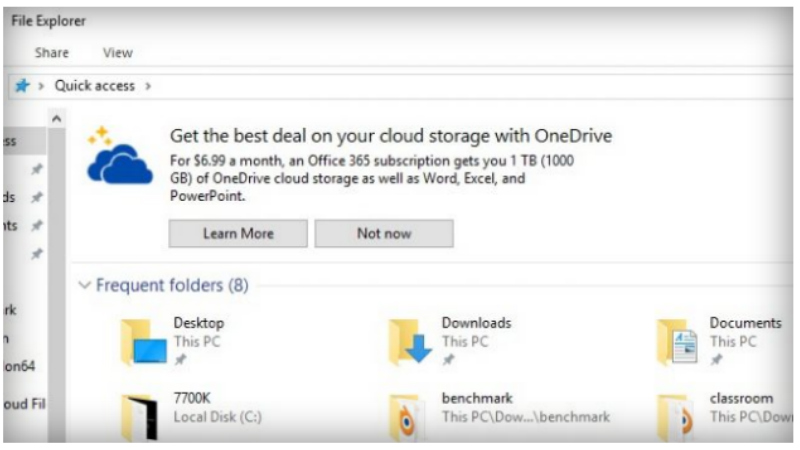Select the Frequent folders (8) heading
800x450 pixels.
[x=172, y=286]
